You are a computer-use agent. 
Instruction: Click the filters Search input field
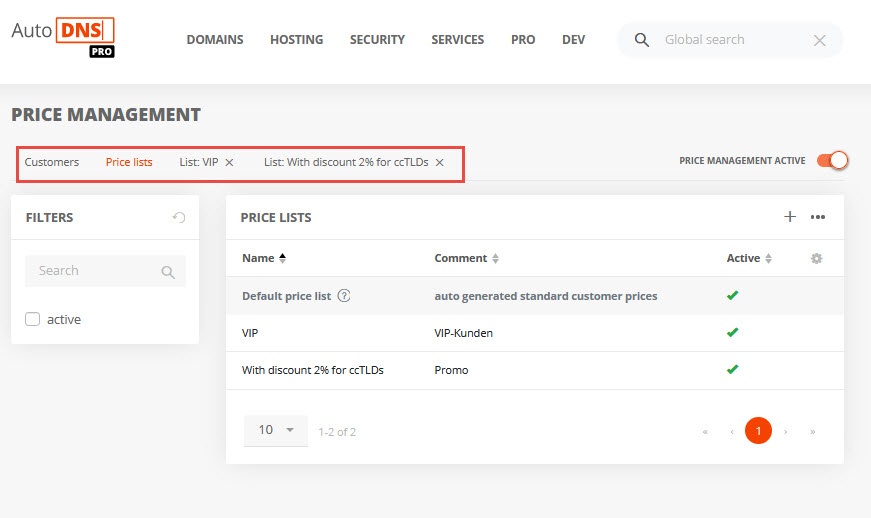coord(105,271)
